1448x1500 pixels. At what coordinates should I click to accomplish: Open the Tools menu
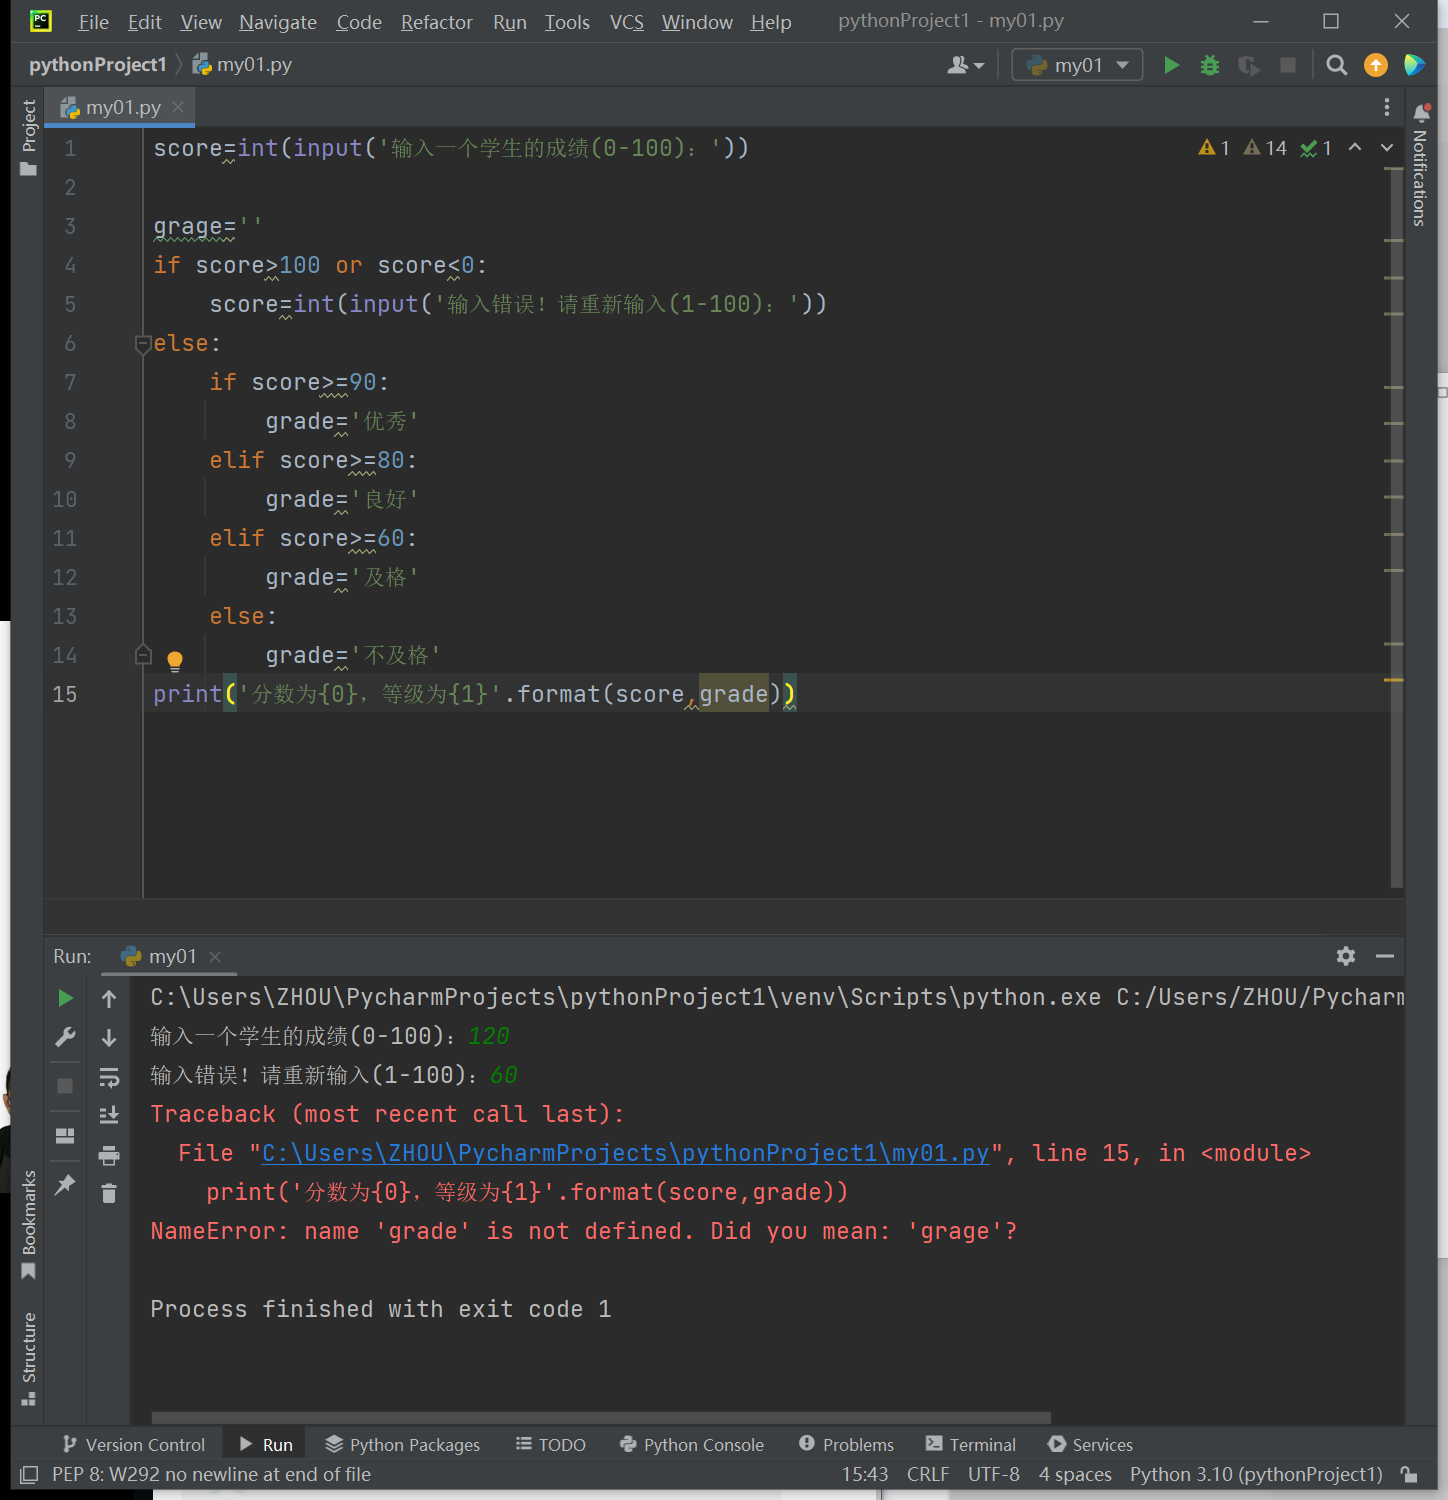(567, 22)
